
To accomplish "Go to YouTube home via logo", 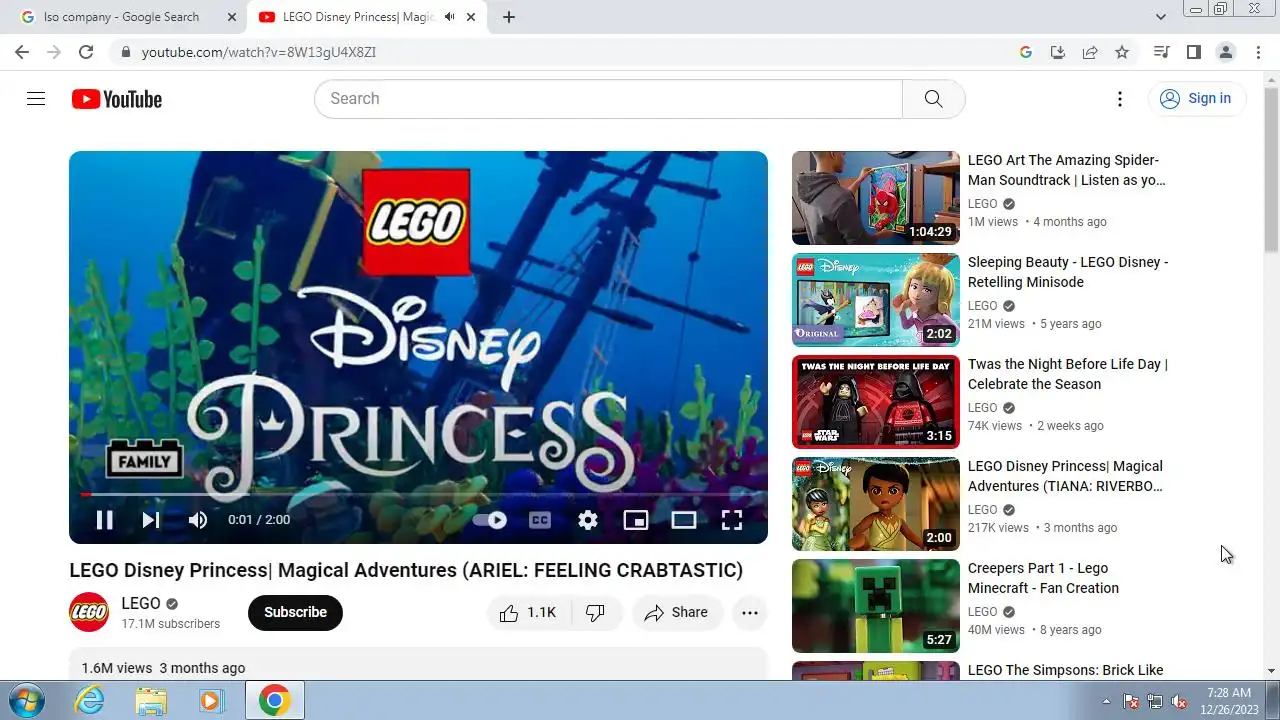I will click(x=117, y=99).
